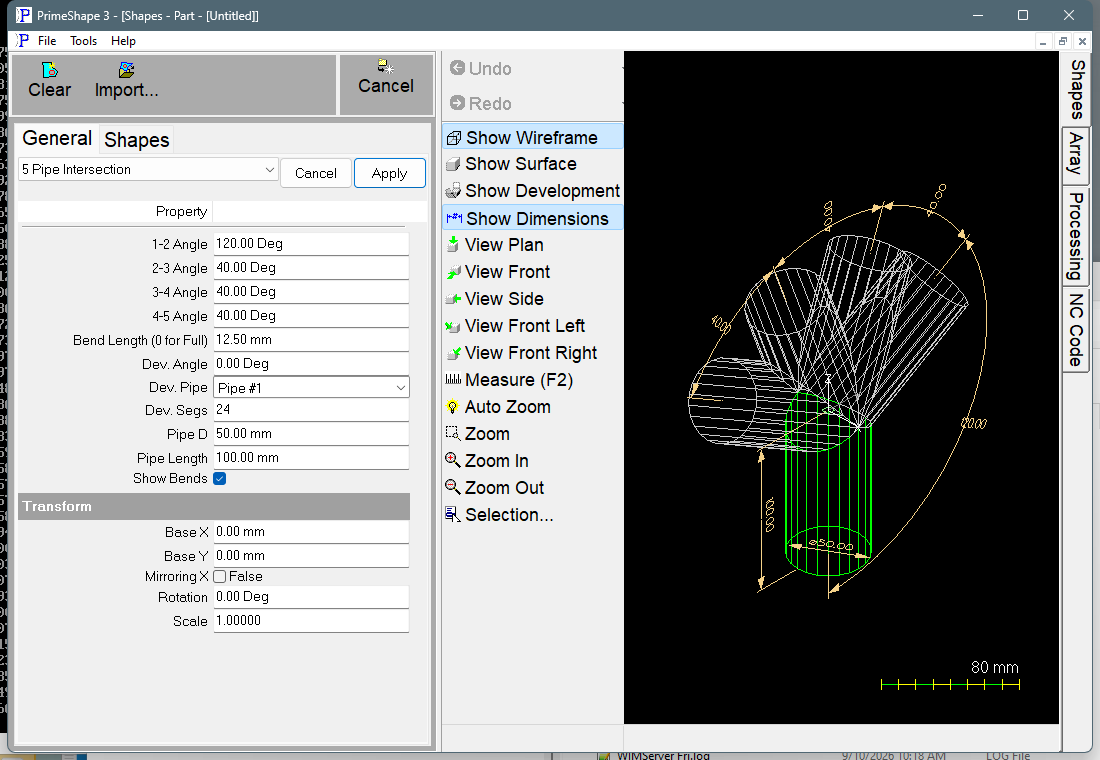Toggle Show Surface view
1100x760 pixels.
tap(521, 164)
